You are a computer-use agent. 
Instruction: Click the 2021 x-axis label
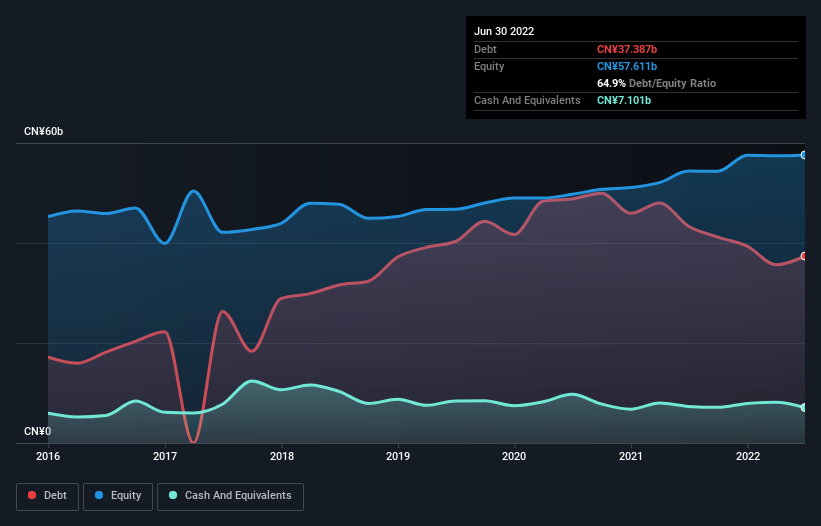click(631, 456)
